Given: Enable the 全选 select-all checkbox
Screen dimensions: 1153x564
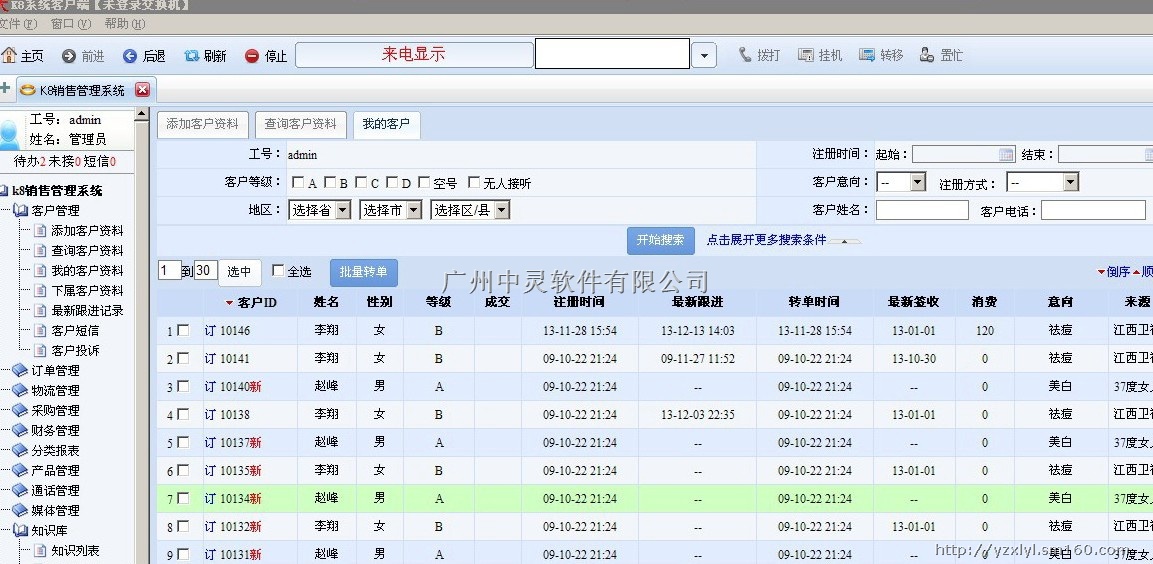Looking at the screenshot, I should tap(278, 271).
